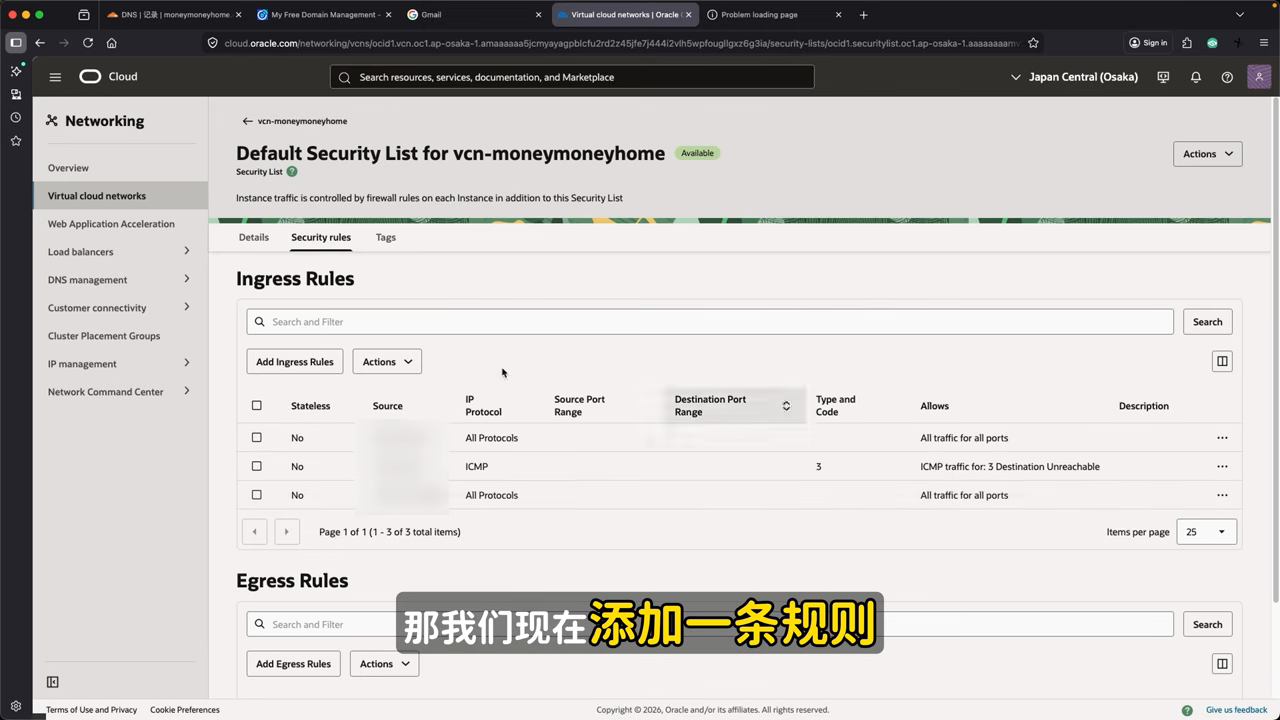The height and width of the screenshot is (720, 1280).
Task: Check the last All Protocols rule checkbox
Action: coord(257,495)
